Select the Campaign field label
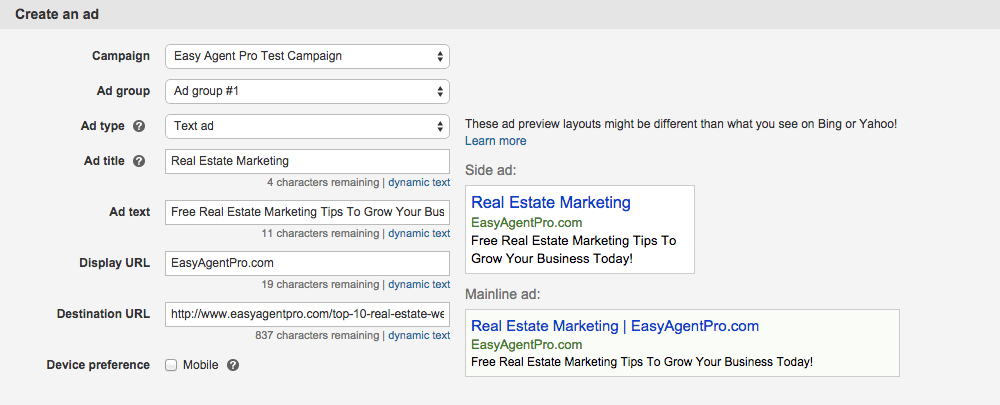This screenshot has width=1000, height=405. coord(121,56)
